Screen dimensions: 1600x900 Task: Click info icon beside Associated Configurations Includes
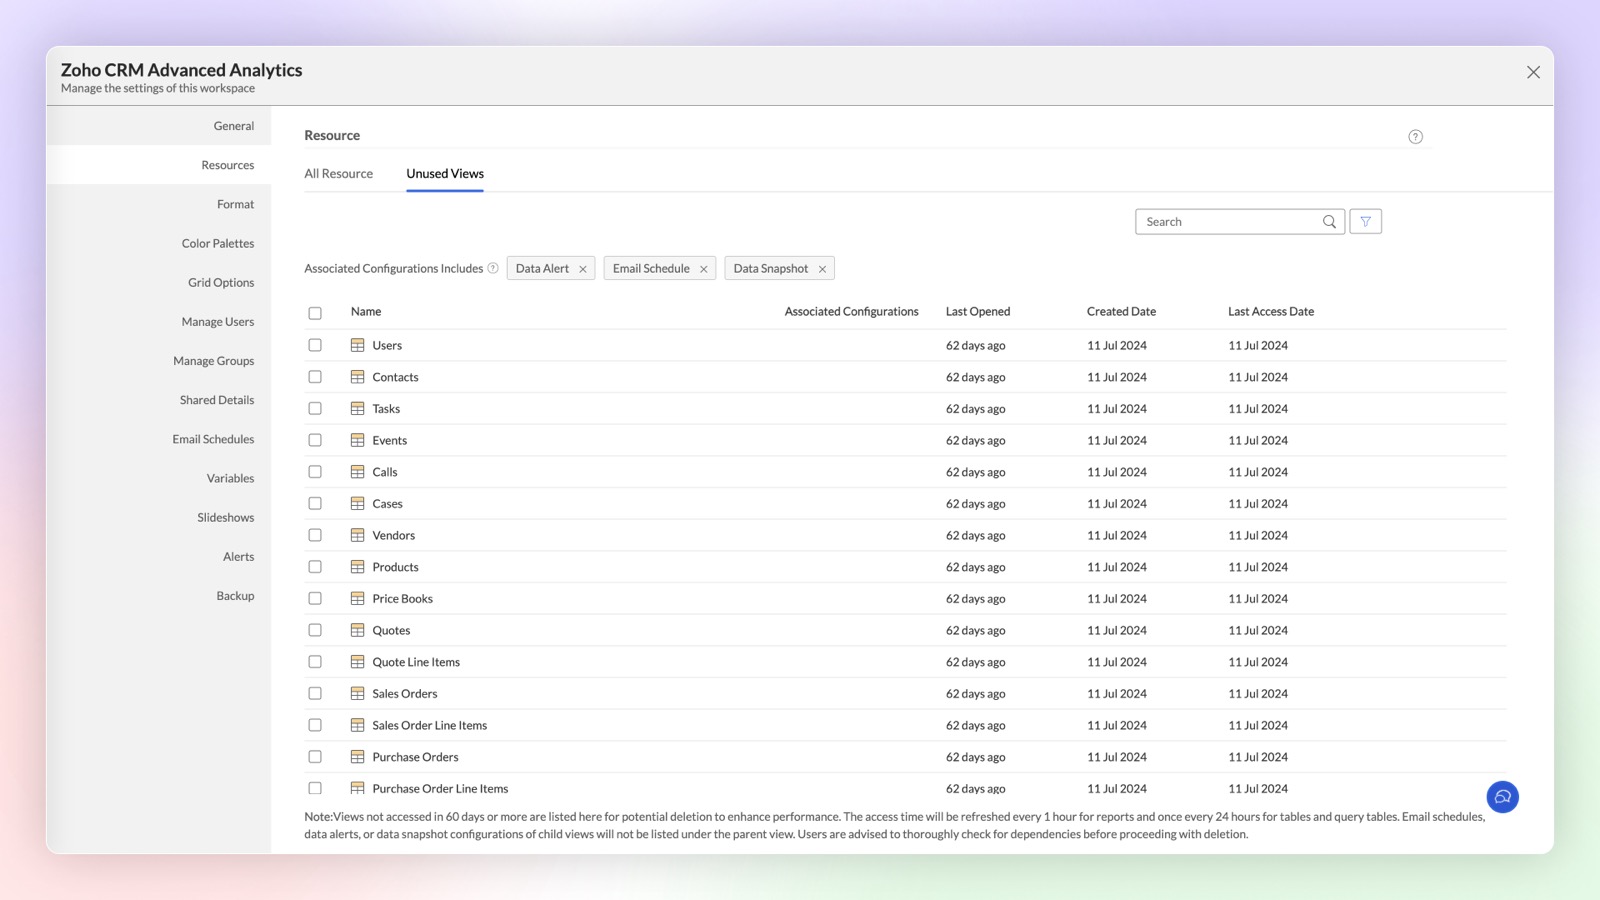pos(493,268)
